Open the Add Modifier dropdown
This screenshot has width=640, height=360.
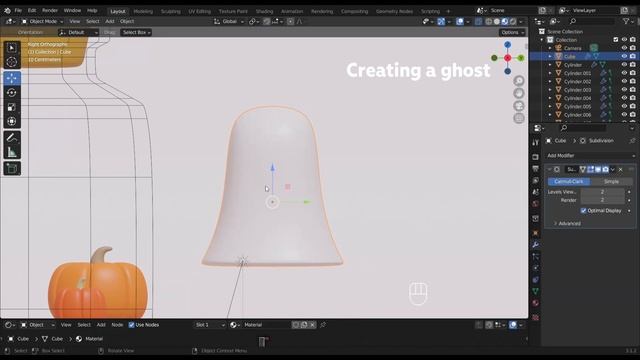tap(590, 156)
